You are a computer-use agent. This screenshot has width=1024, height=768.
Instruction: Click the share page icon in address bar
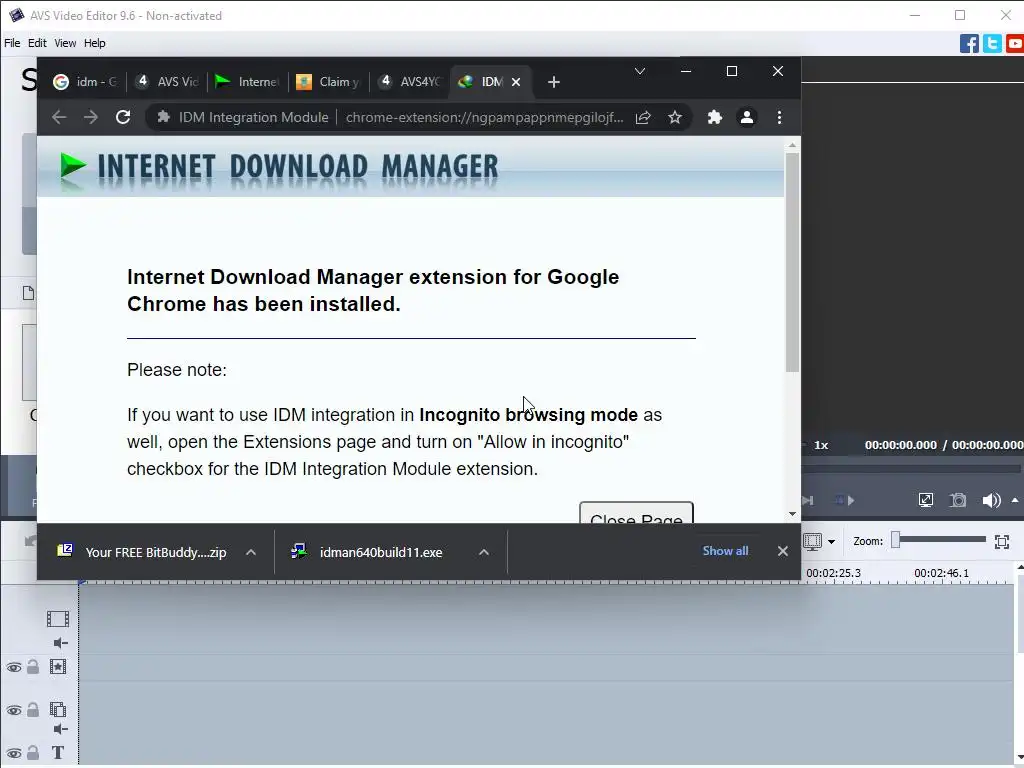tap(643, 118)
